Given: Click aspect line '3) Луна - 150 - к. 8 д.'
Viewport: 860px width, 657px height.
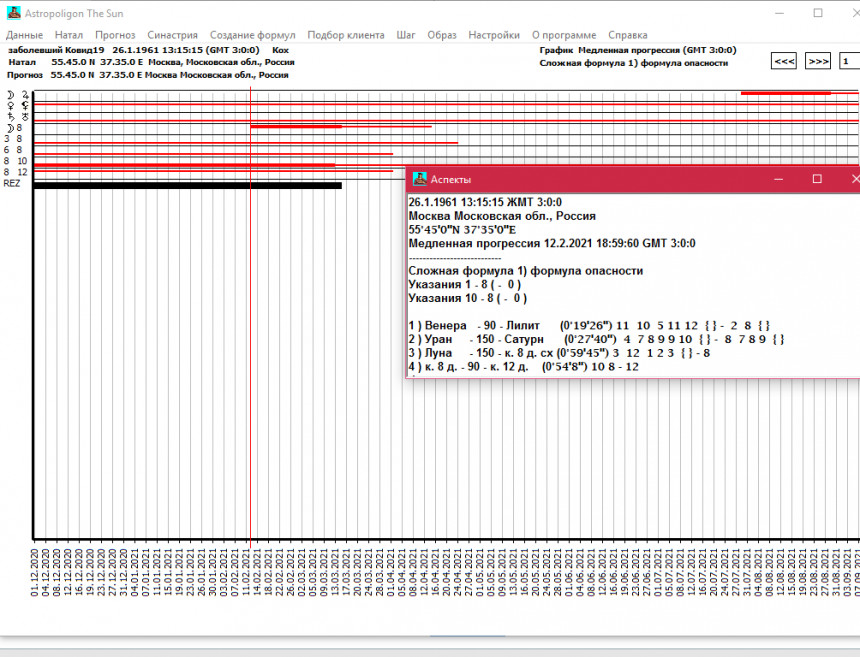Looking at the screenshot, I should pos(559,353).
